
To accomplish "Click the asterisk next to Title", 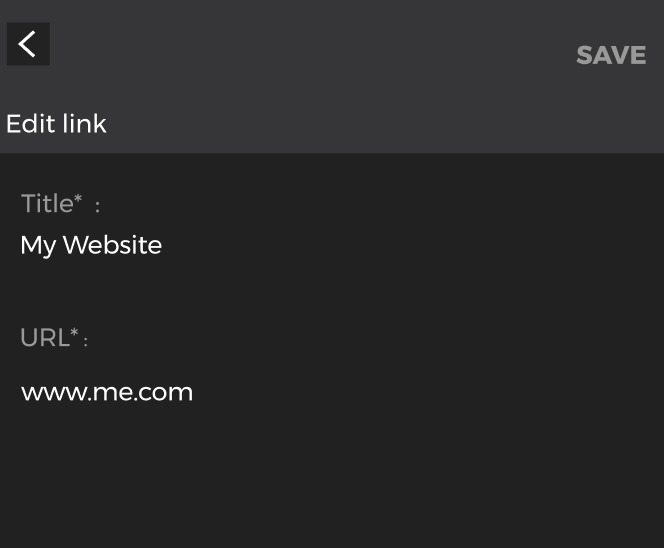I will point(78,197).
